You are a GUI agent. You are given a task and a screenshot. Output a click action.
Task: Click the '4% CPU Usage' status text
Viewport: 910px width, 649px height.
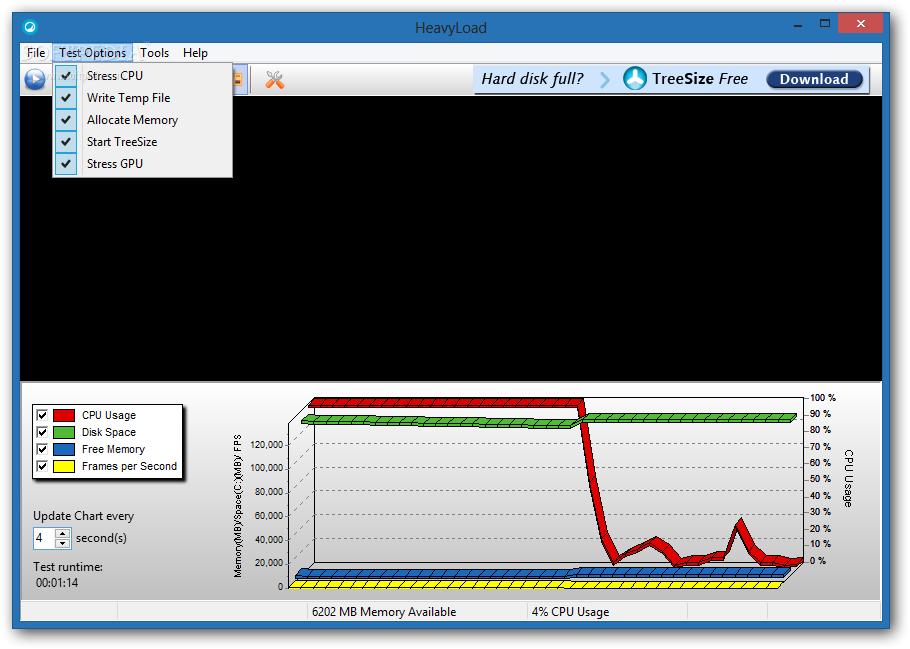[570, 611]
